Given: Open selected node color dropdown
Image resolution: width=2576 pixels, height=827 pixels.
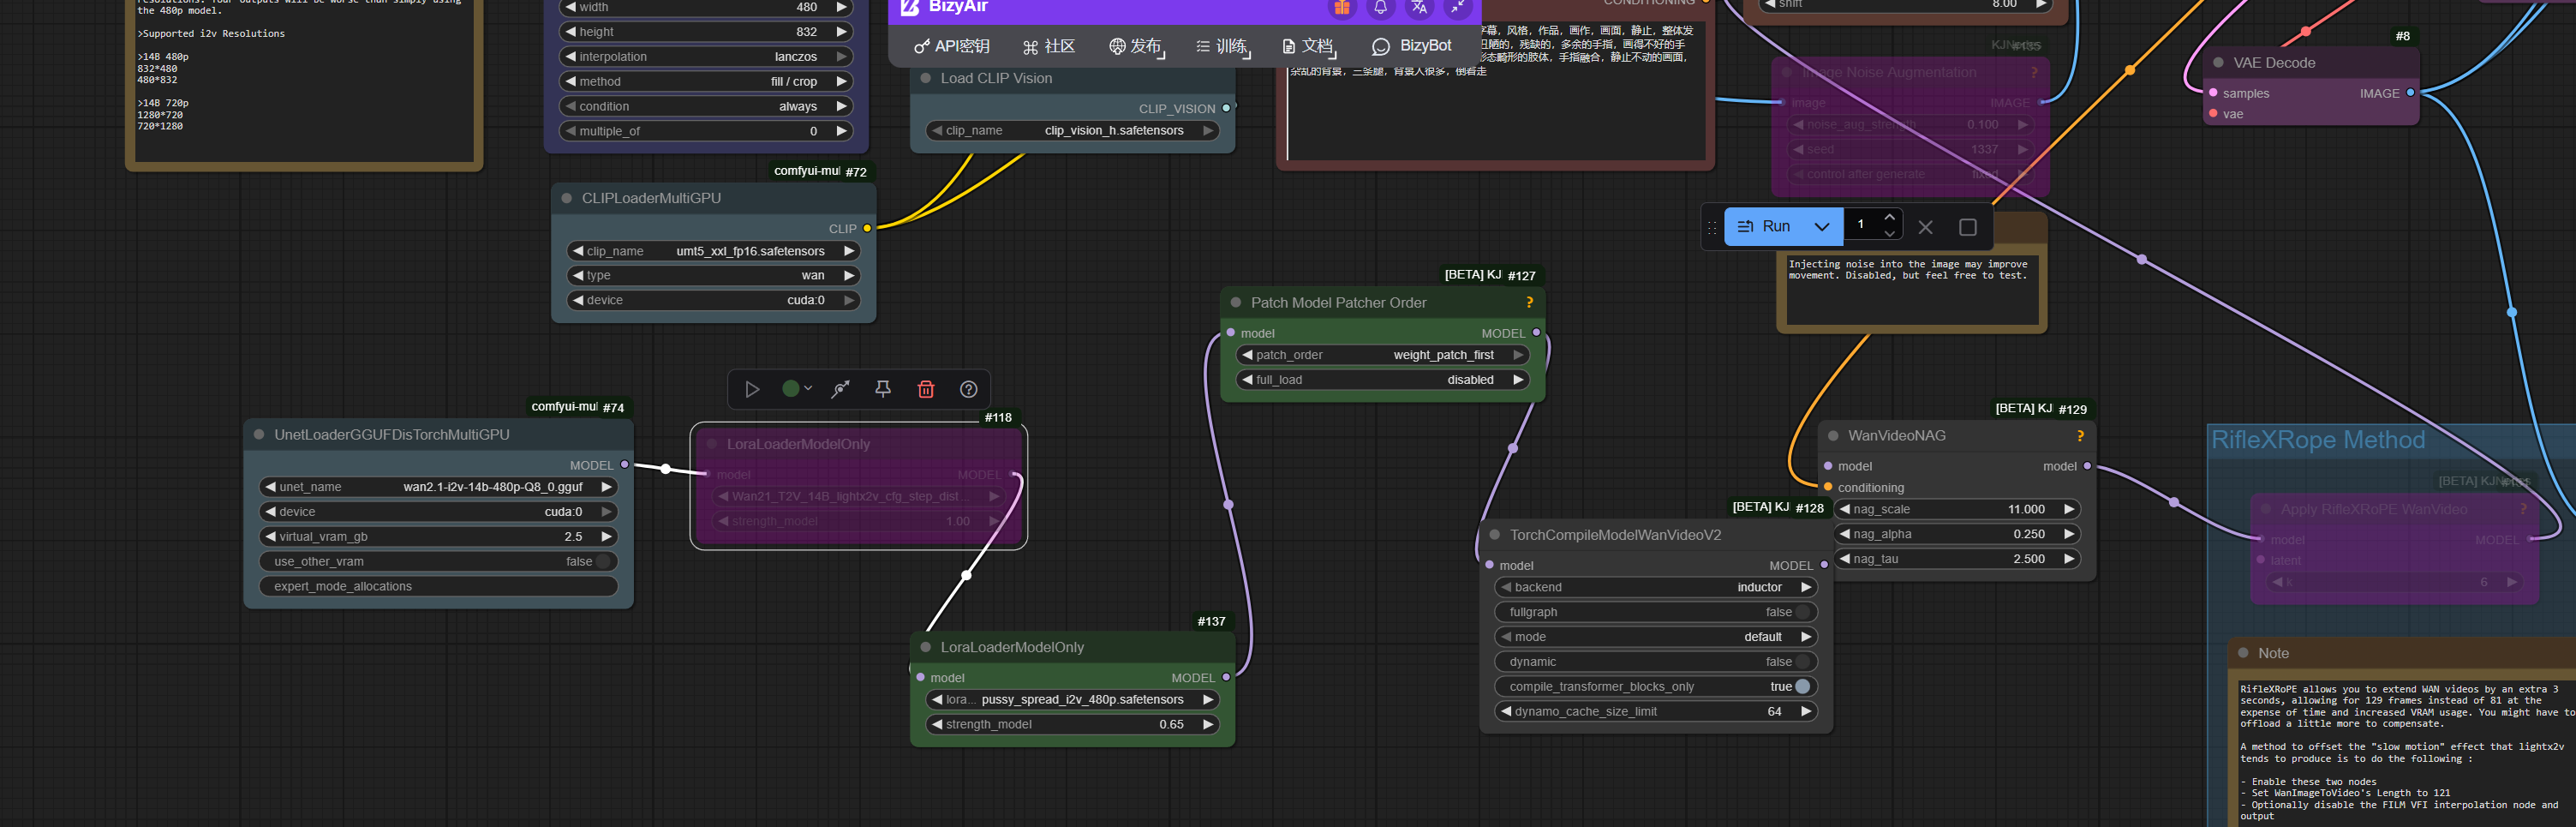Looking at the screenshot, I should pyautogui.click(x=797, y=389).
